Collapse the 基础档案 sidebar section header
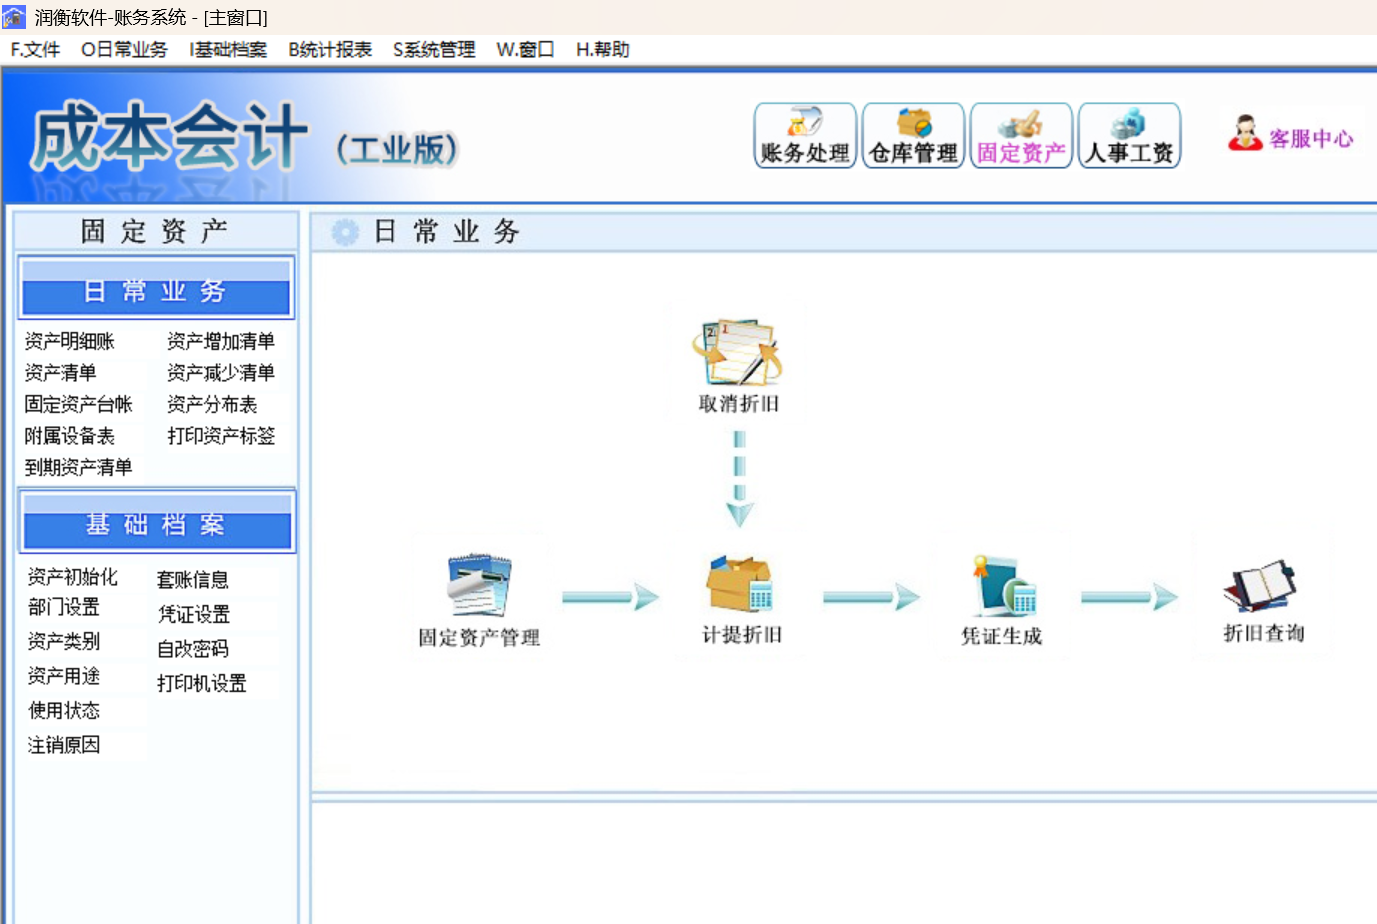 click(157, 521)
